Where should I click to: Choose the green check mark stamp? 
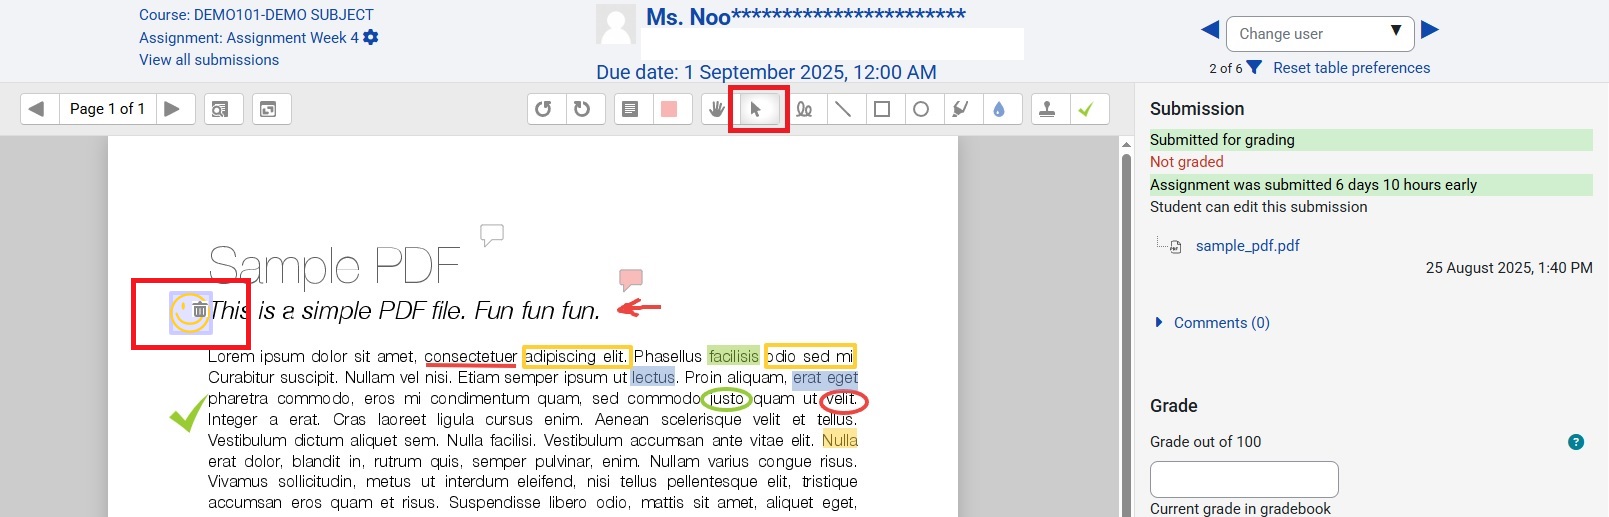point(1086,109)
